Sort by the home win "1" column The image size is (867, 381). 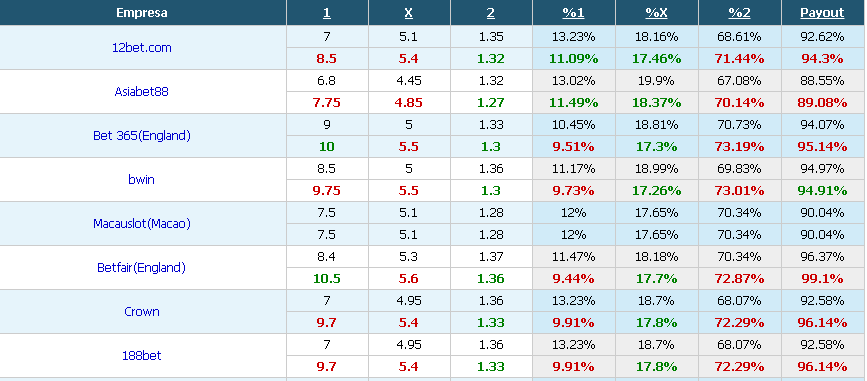click(327, 13)
